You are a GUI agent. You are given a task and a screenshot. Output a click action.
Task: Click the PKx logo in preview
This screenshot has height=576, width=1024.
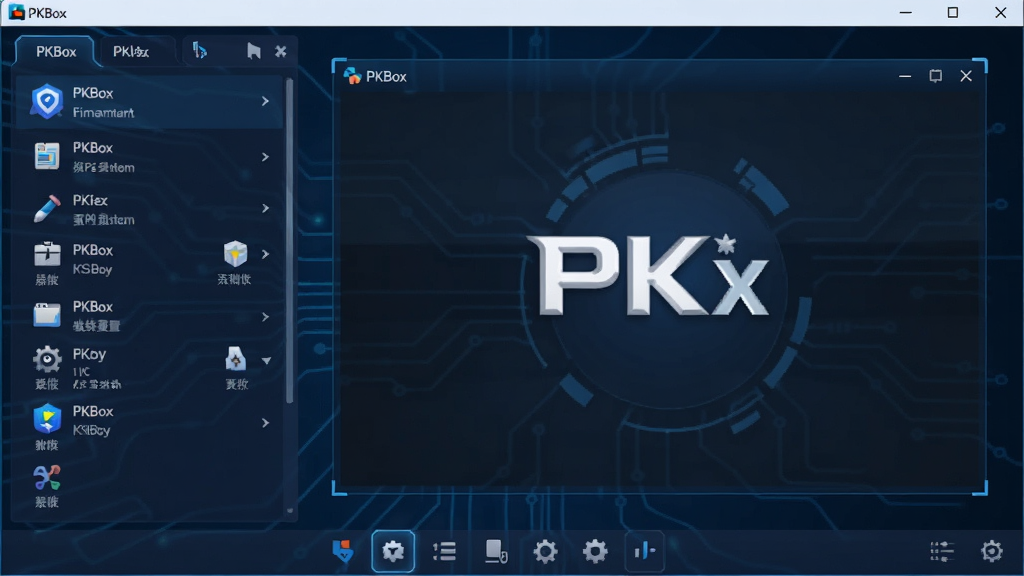pos(648,276)
